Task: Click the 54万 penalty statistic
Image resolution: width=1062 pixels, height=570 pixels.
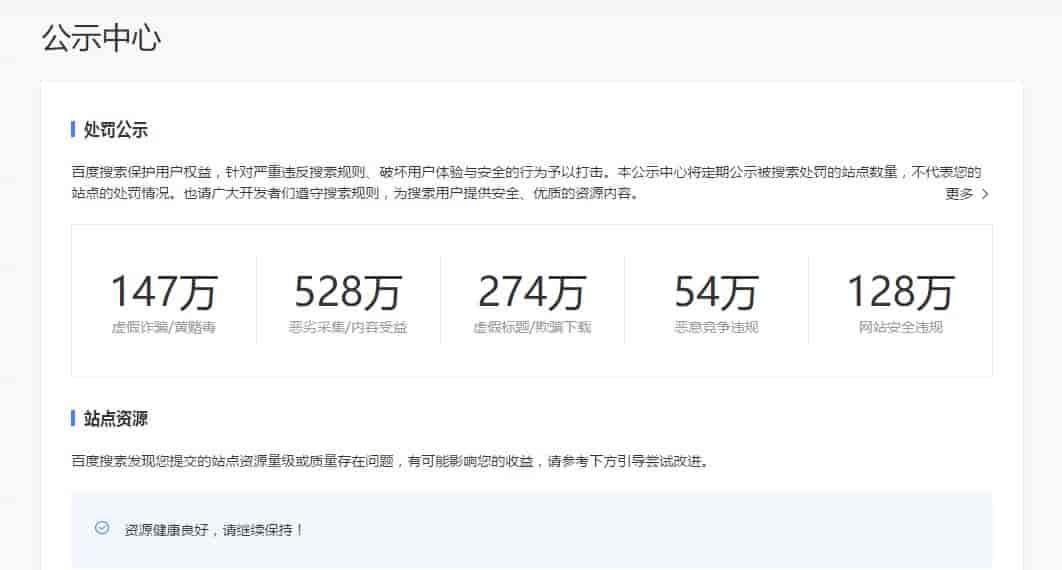Action: pos(716,291)
